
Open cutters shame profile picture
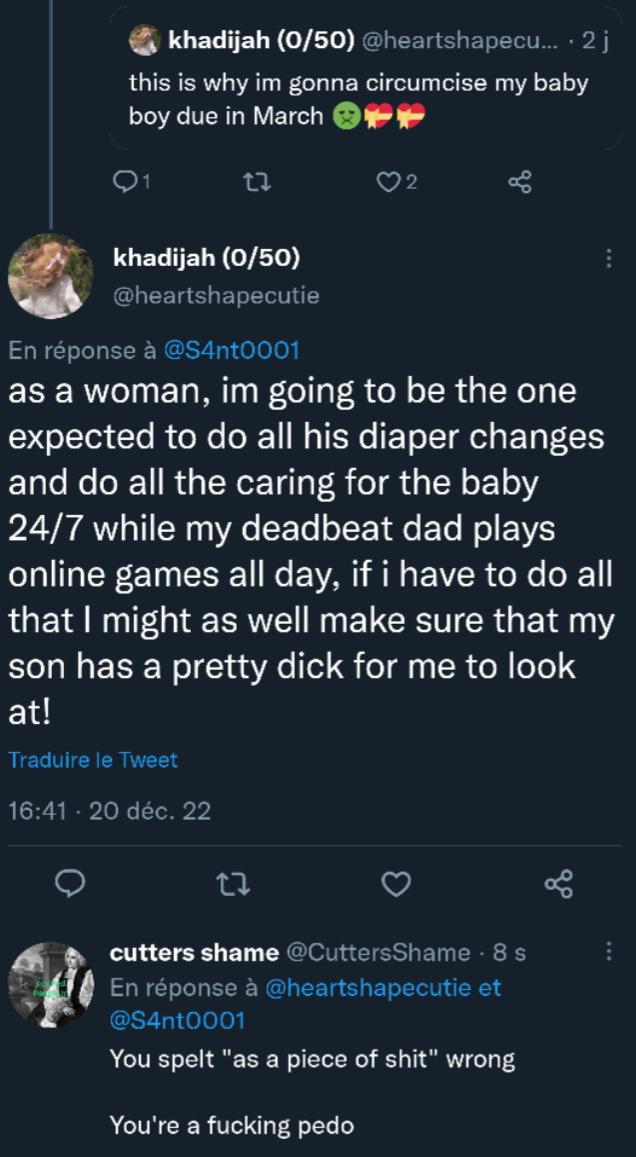click(x=50, y=984)
